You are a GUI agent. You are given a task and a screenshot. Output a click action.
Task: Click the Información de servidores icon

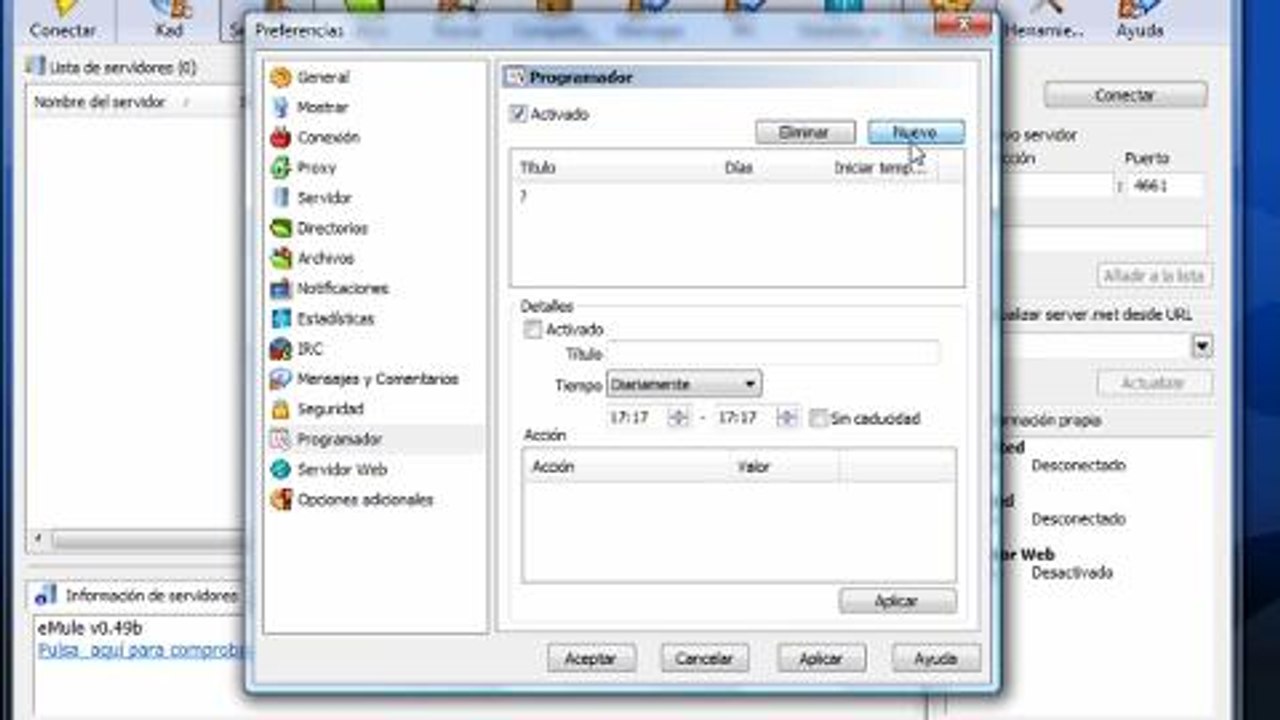(x=45, y=595)
